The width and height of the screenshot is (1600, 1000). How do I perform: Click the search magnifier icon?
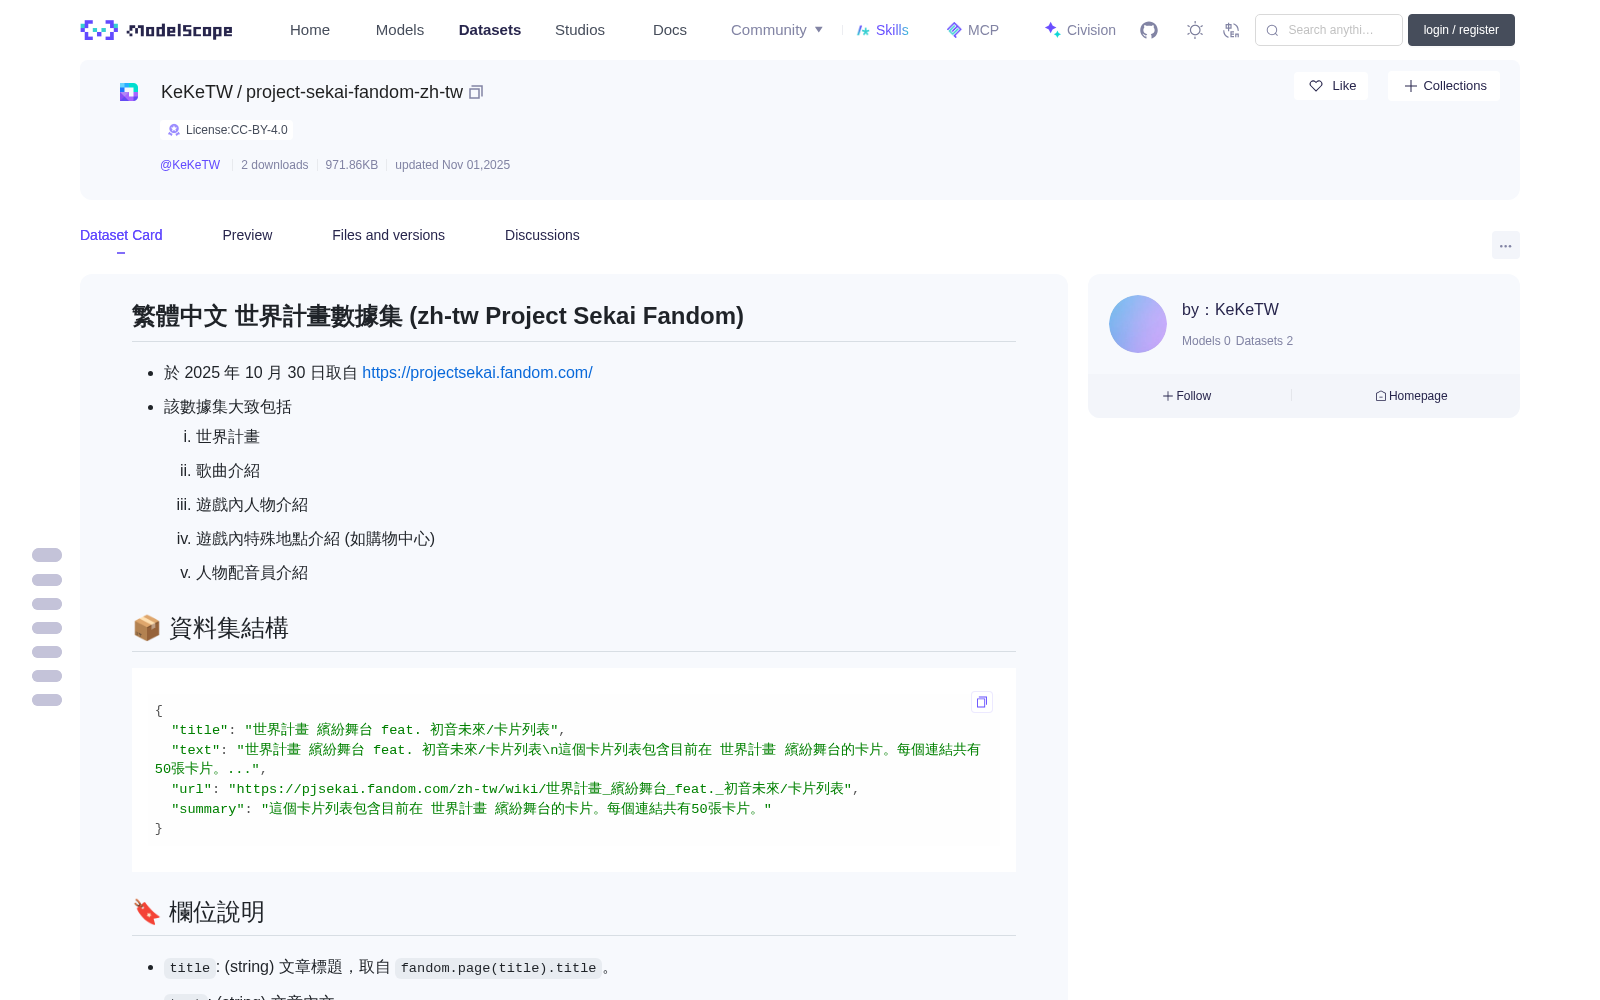click(x=1272, y=30)
